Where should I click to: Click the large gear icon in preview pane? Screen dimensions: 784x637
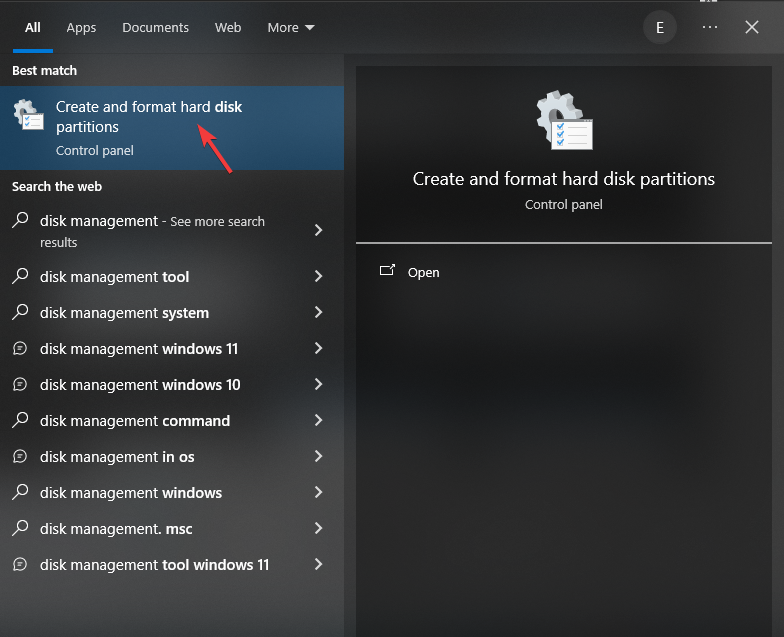point(564,120)
